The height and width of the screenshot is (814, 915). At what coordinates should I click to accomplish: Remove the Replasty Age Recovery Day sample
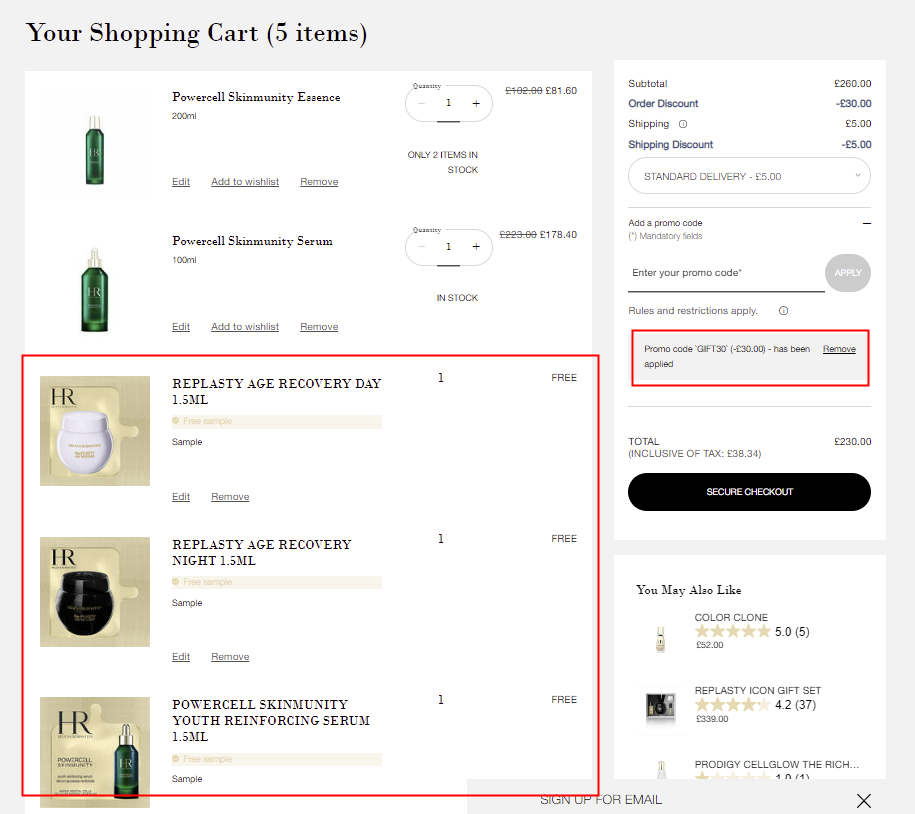[230, 497]
